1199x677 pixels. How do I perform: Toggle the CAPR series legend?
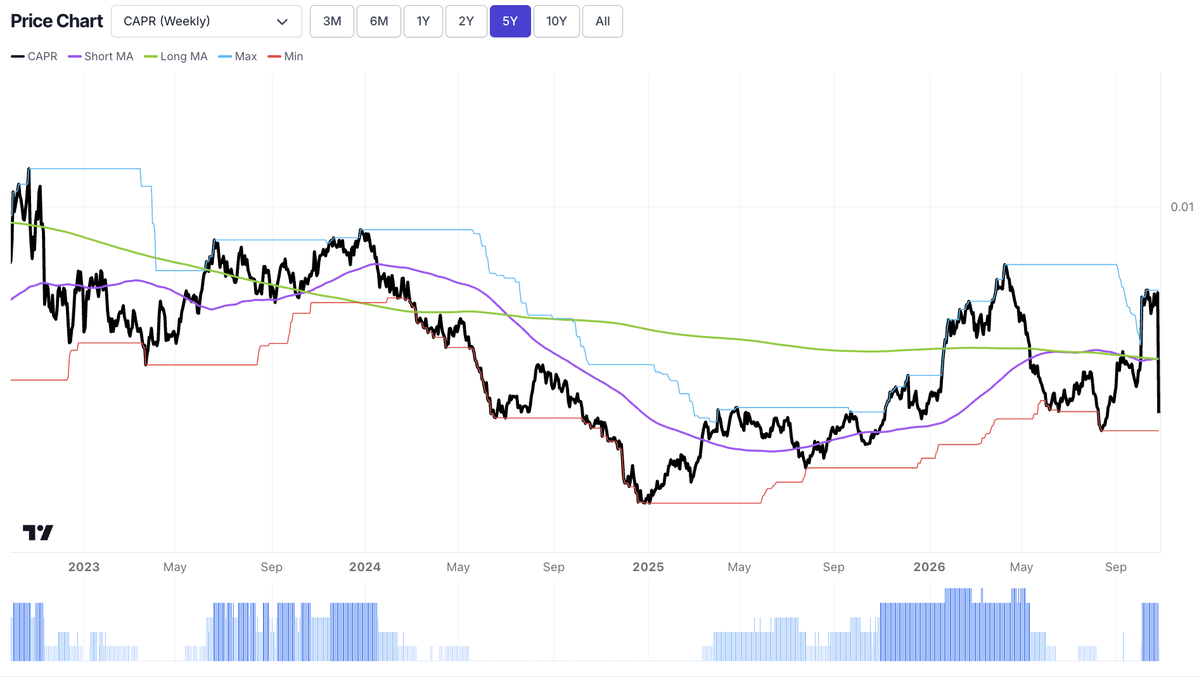click(34, 57)
